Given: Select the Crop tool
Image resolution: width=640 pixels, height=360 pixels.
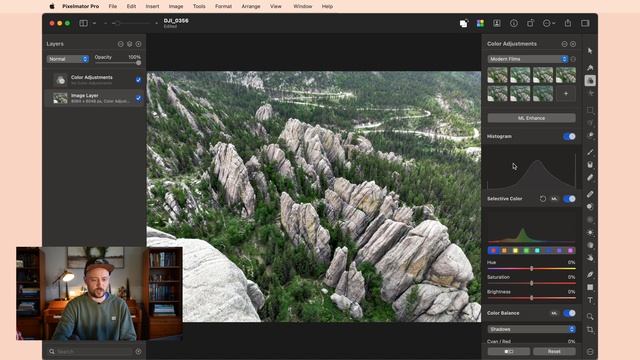Looking at the screenshot, I should (590, 329).
